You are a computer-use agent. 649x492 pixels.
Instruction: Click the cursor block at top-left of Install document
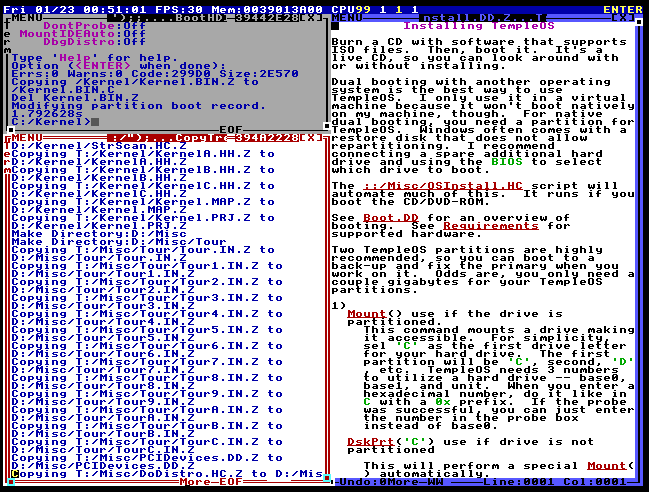pos(335,26)
